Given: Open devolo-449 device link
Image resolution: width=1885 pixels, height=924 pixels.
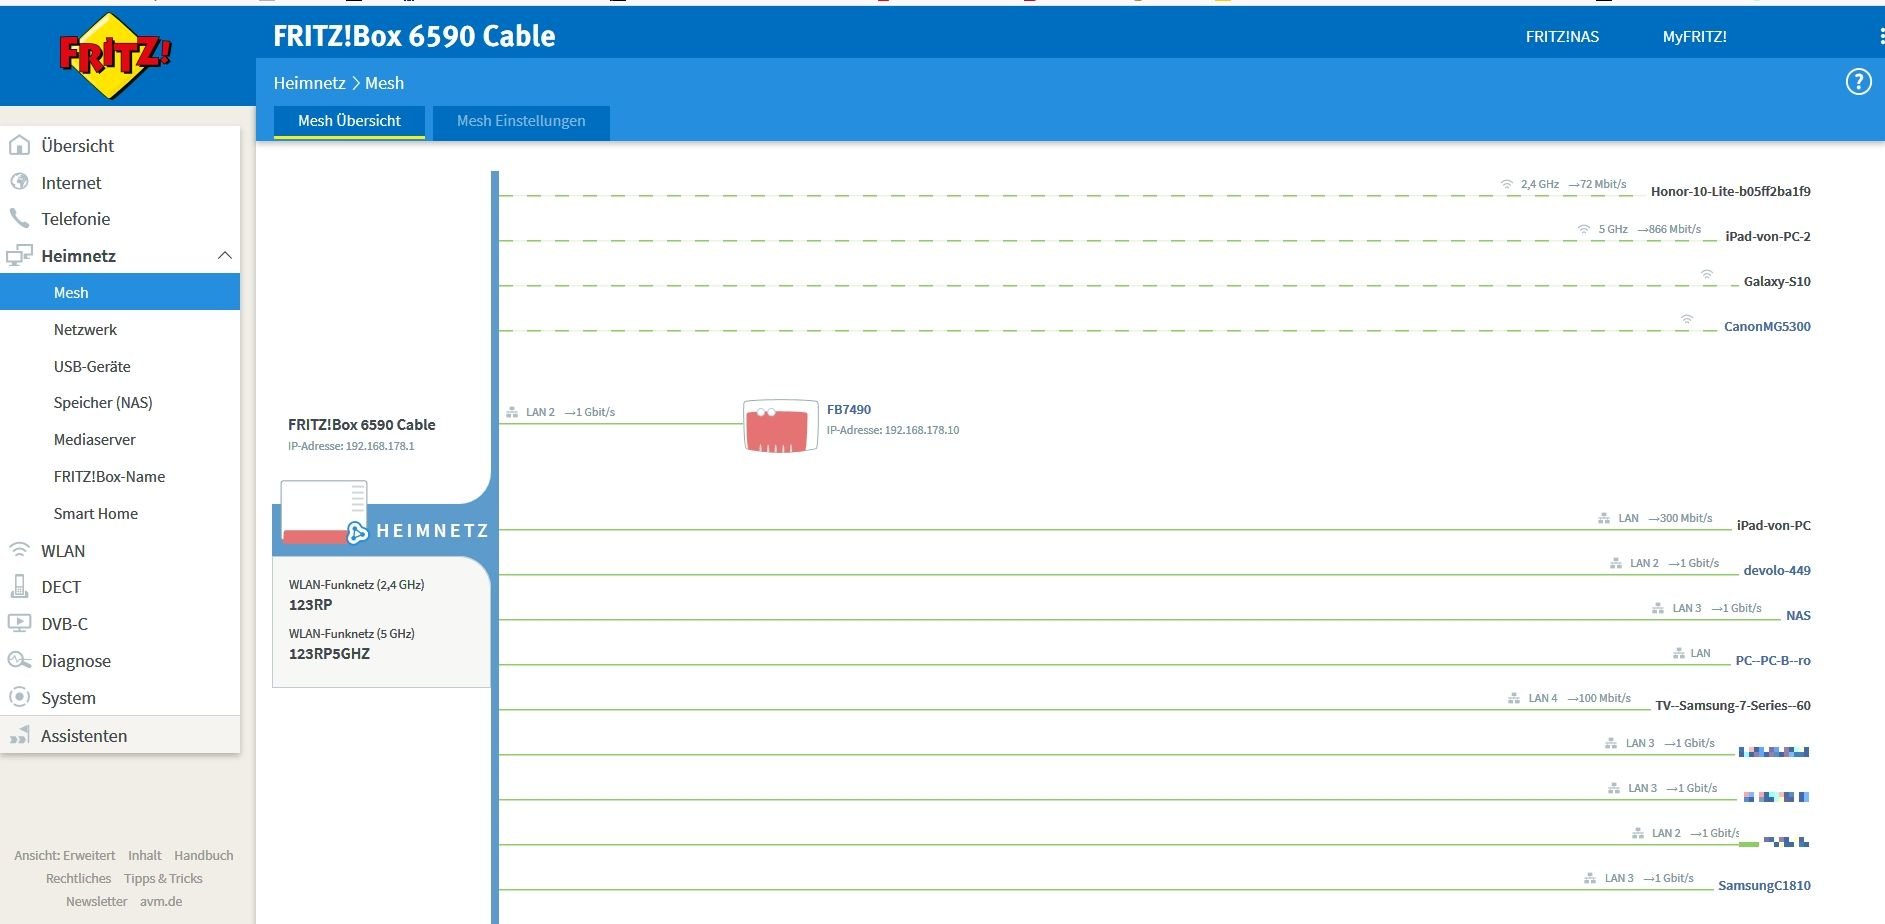Looking at the screenshot, I should click(x=1777, y=570).
